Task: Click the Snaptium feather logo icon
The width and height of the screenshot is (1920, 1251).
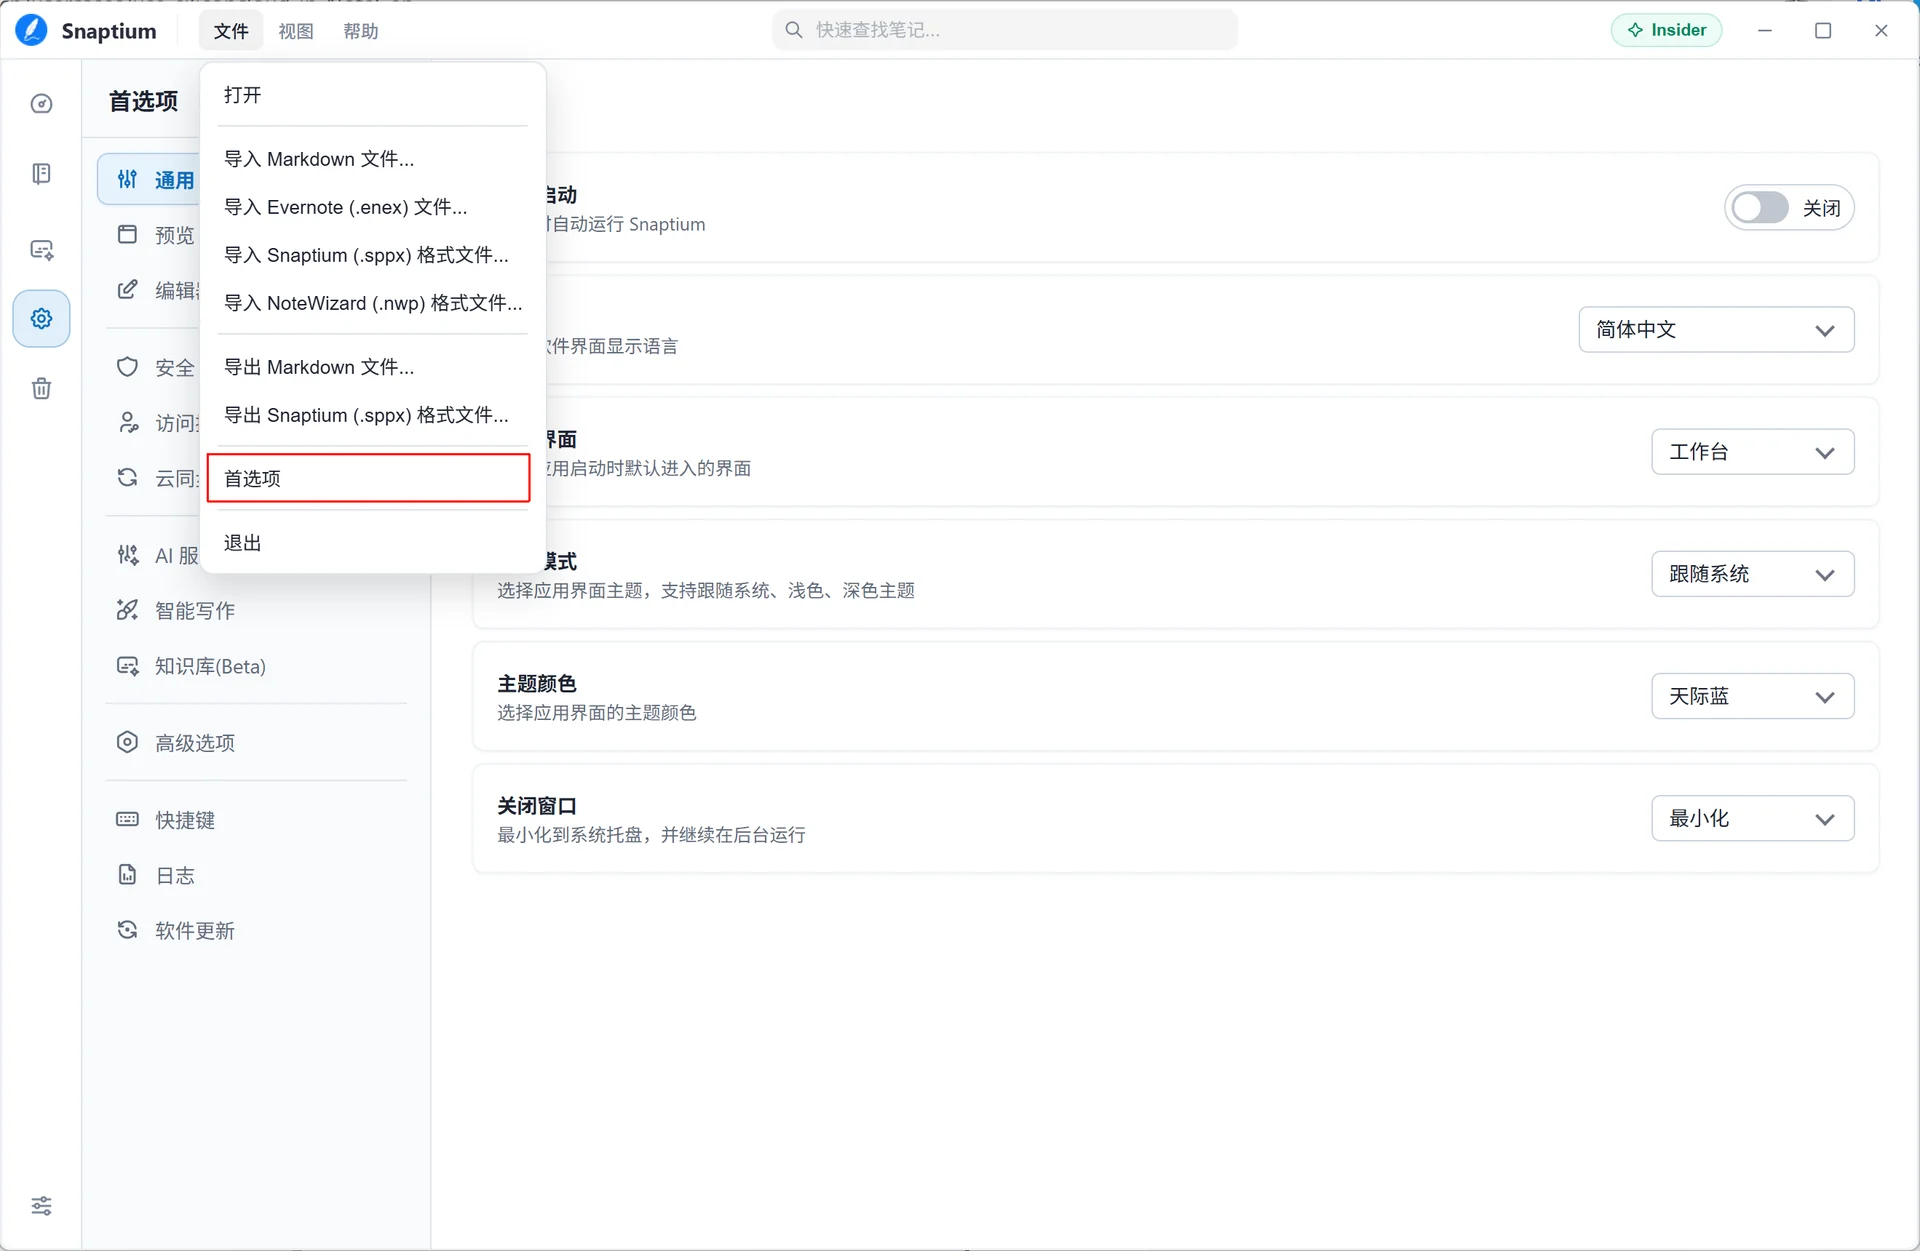Action: (32, 30)
